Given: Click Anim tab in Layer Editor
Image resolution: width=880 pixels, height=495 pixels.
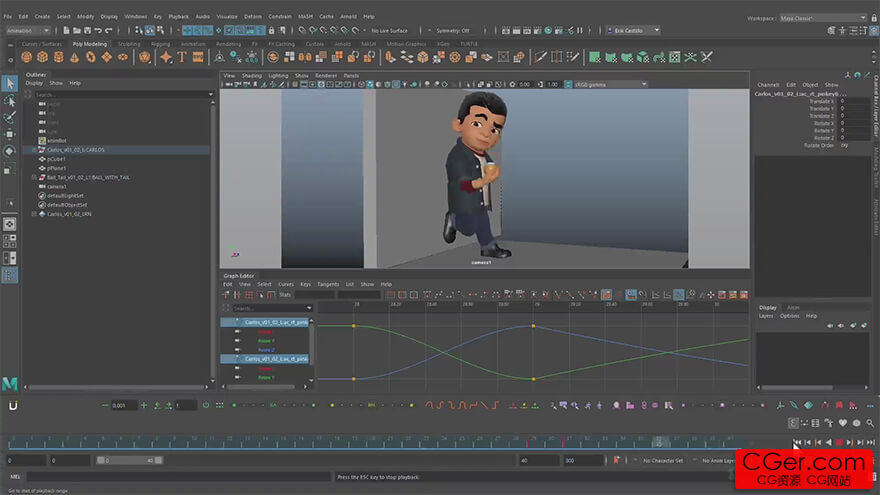Looking at the screenshot, I should [792, 308].
